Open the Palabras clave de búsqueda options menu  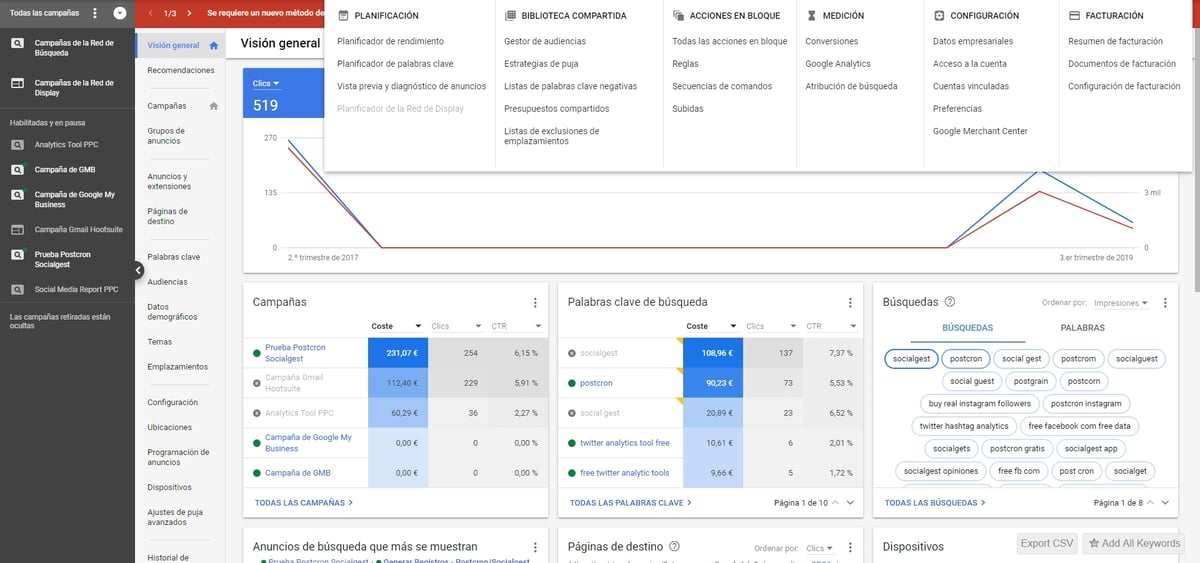click(x=850, y=302)
